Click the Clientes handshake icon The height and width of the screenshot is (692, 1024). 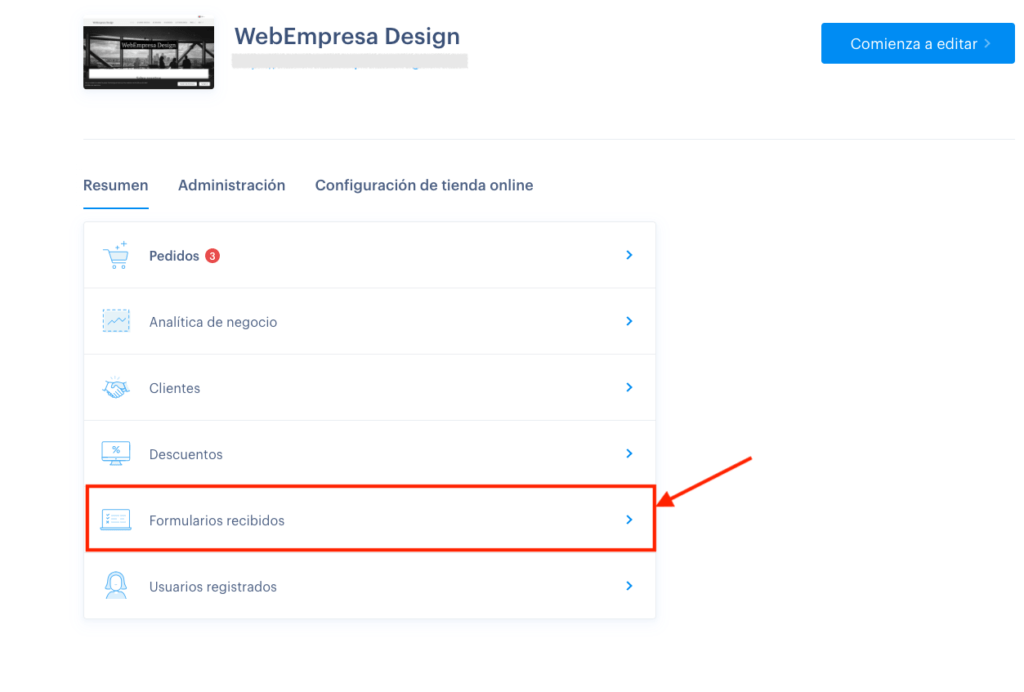[x=116, y=388]
